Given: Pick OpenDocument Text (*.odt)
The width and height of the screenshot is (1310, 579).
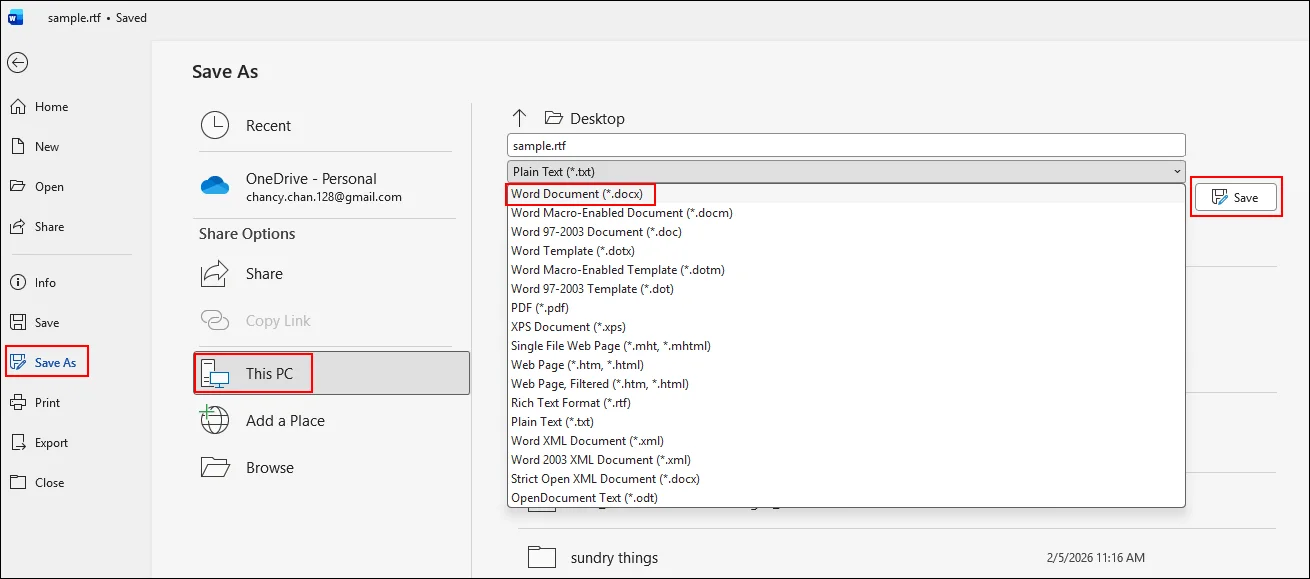Looking at the screenshot, I should (846, 498).
